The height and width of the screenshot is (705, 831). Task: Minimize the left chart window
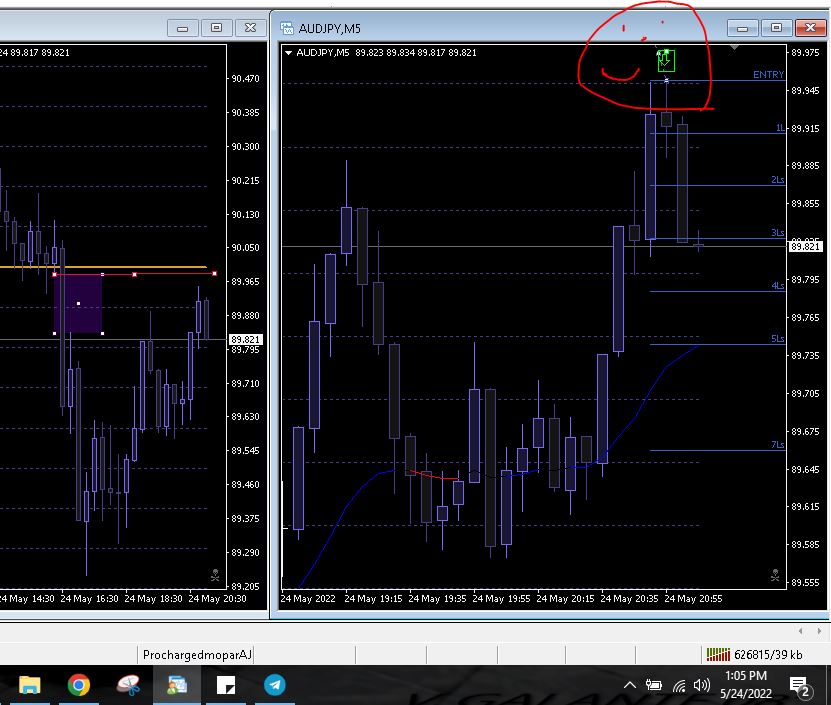coord(182,28)
